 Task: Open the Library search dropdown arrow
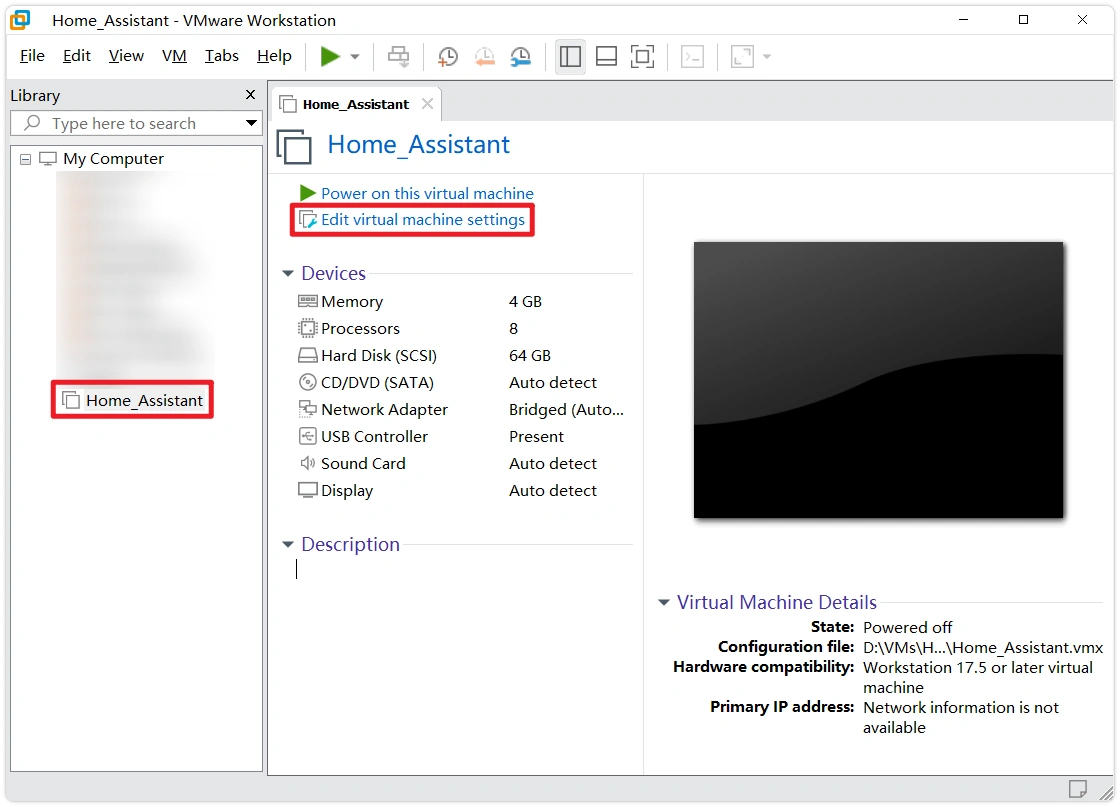(251, 123)
